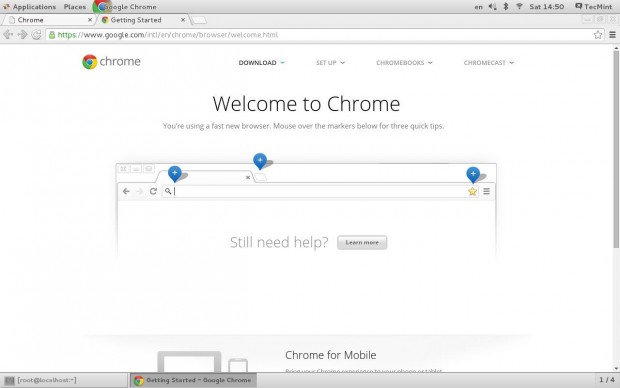Bookmark page with address bar star
This screenshot has width=620, height=388.
597,35
